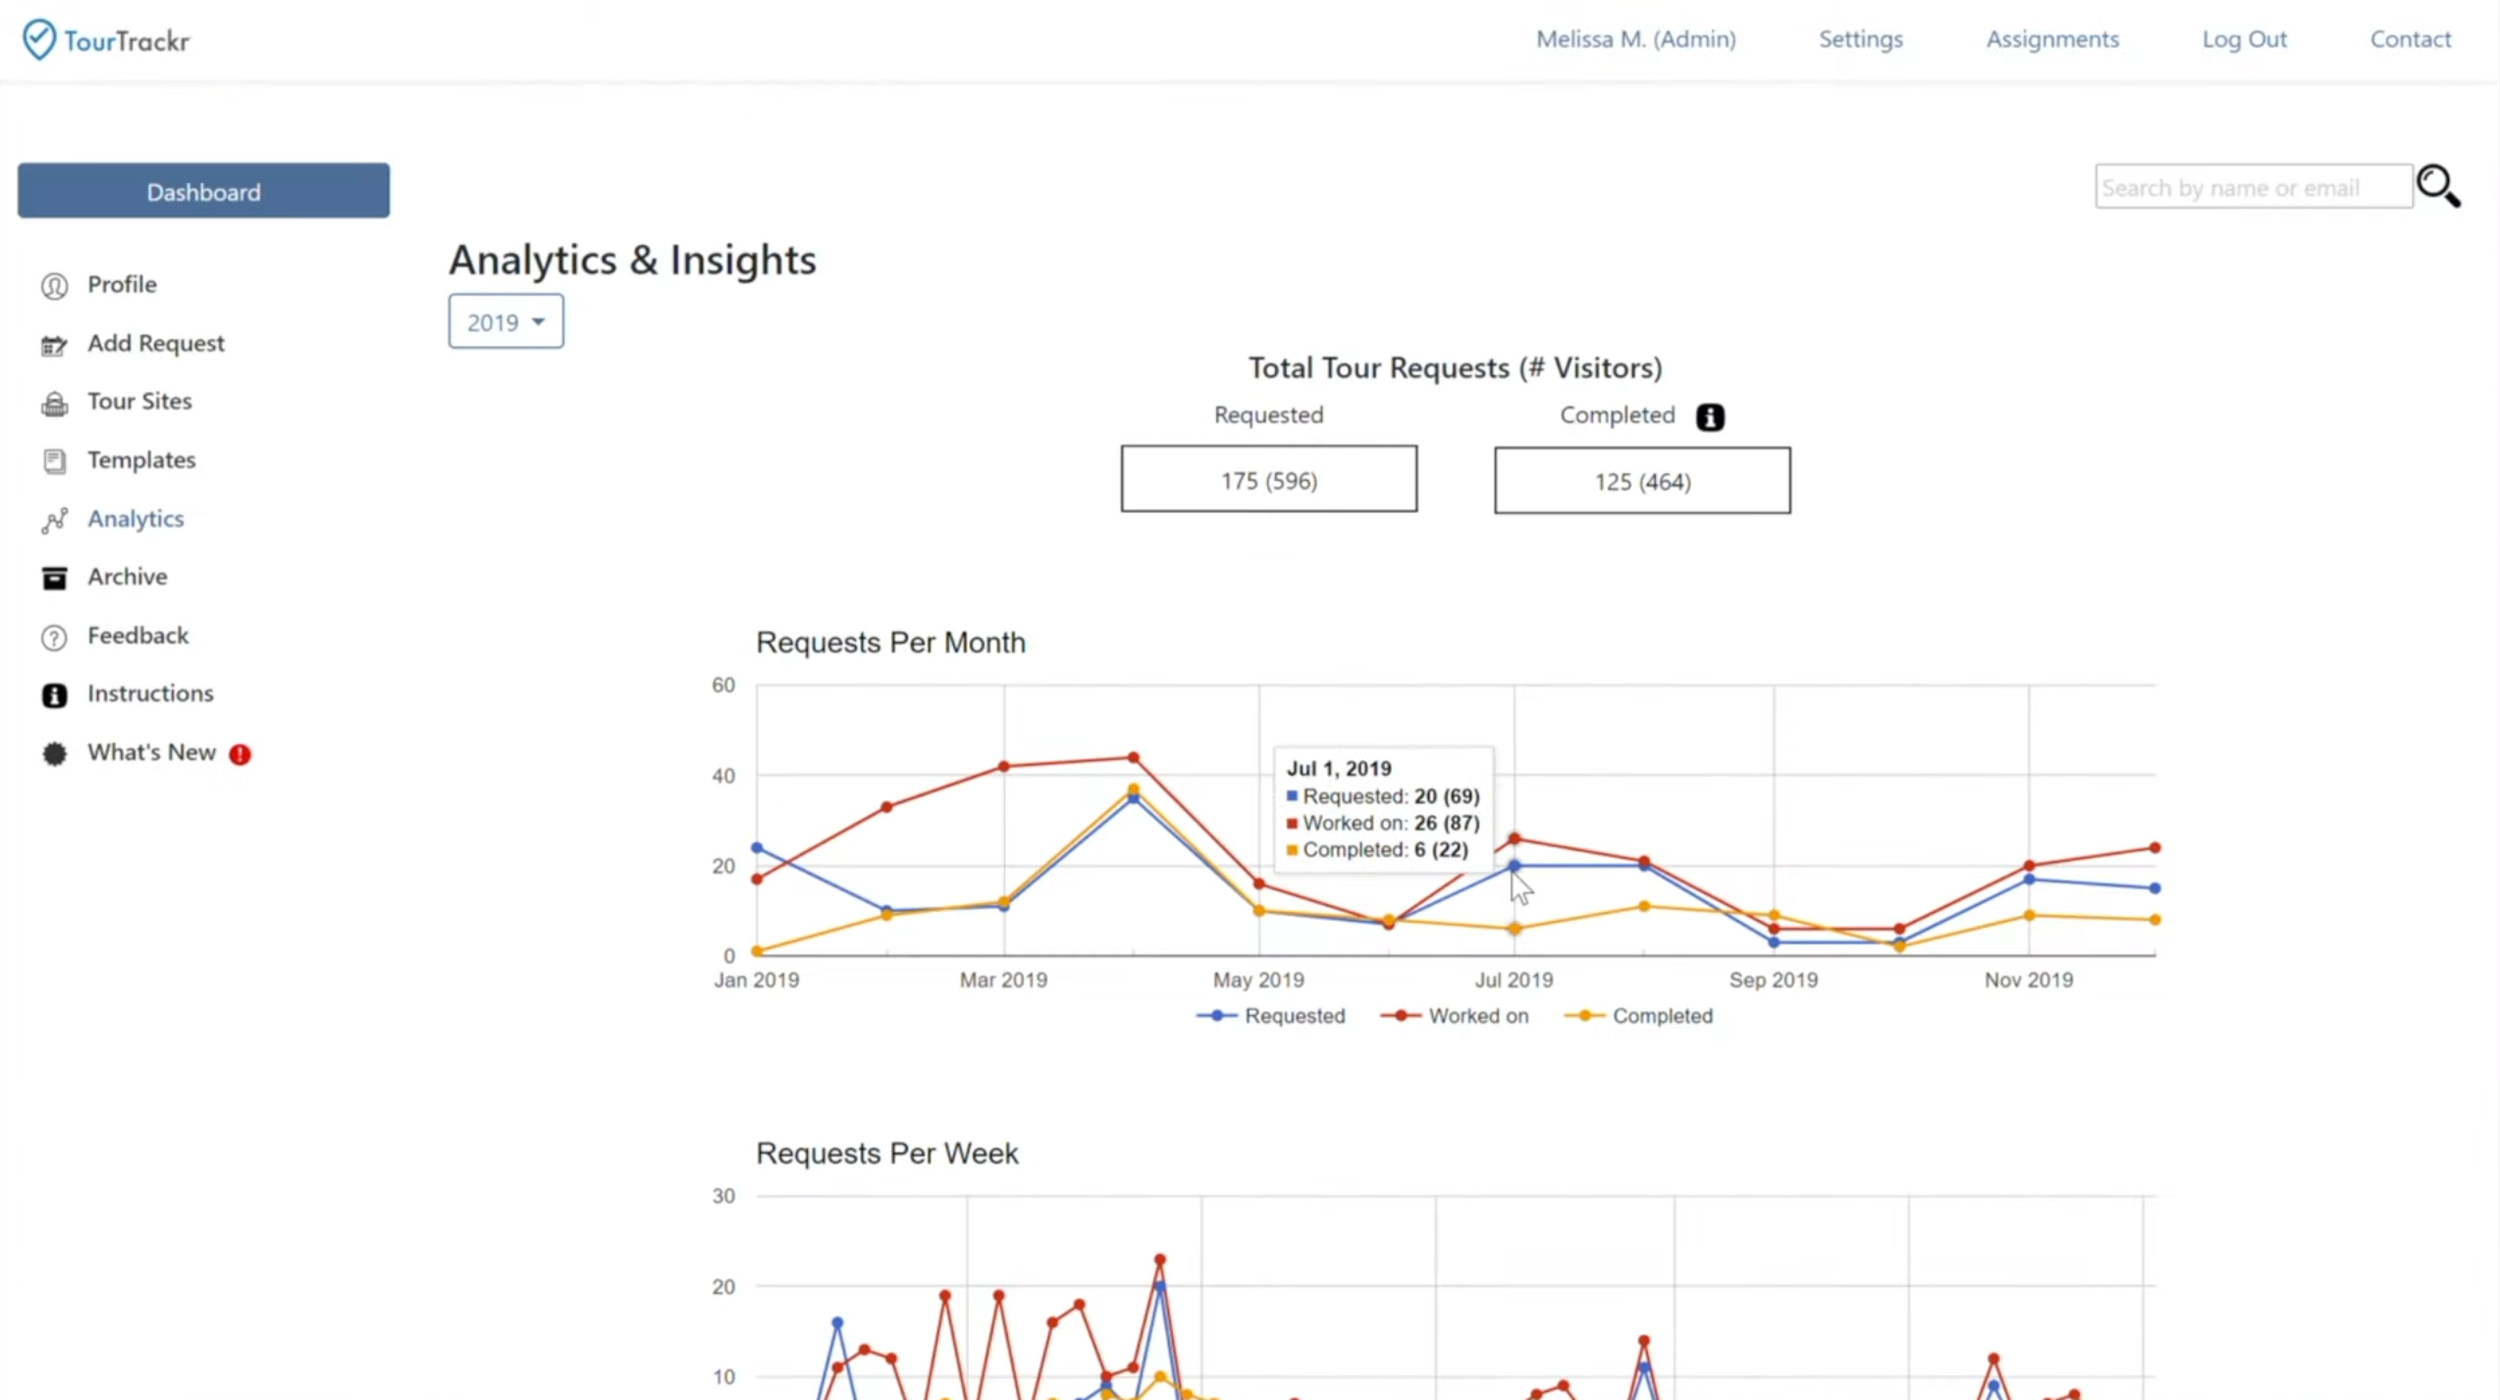This screenshot has height=1400, width=2500.
Task: Open the 2019 year dropdown
Action: coord(505,321)
